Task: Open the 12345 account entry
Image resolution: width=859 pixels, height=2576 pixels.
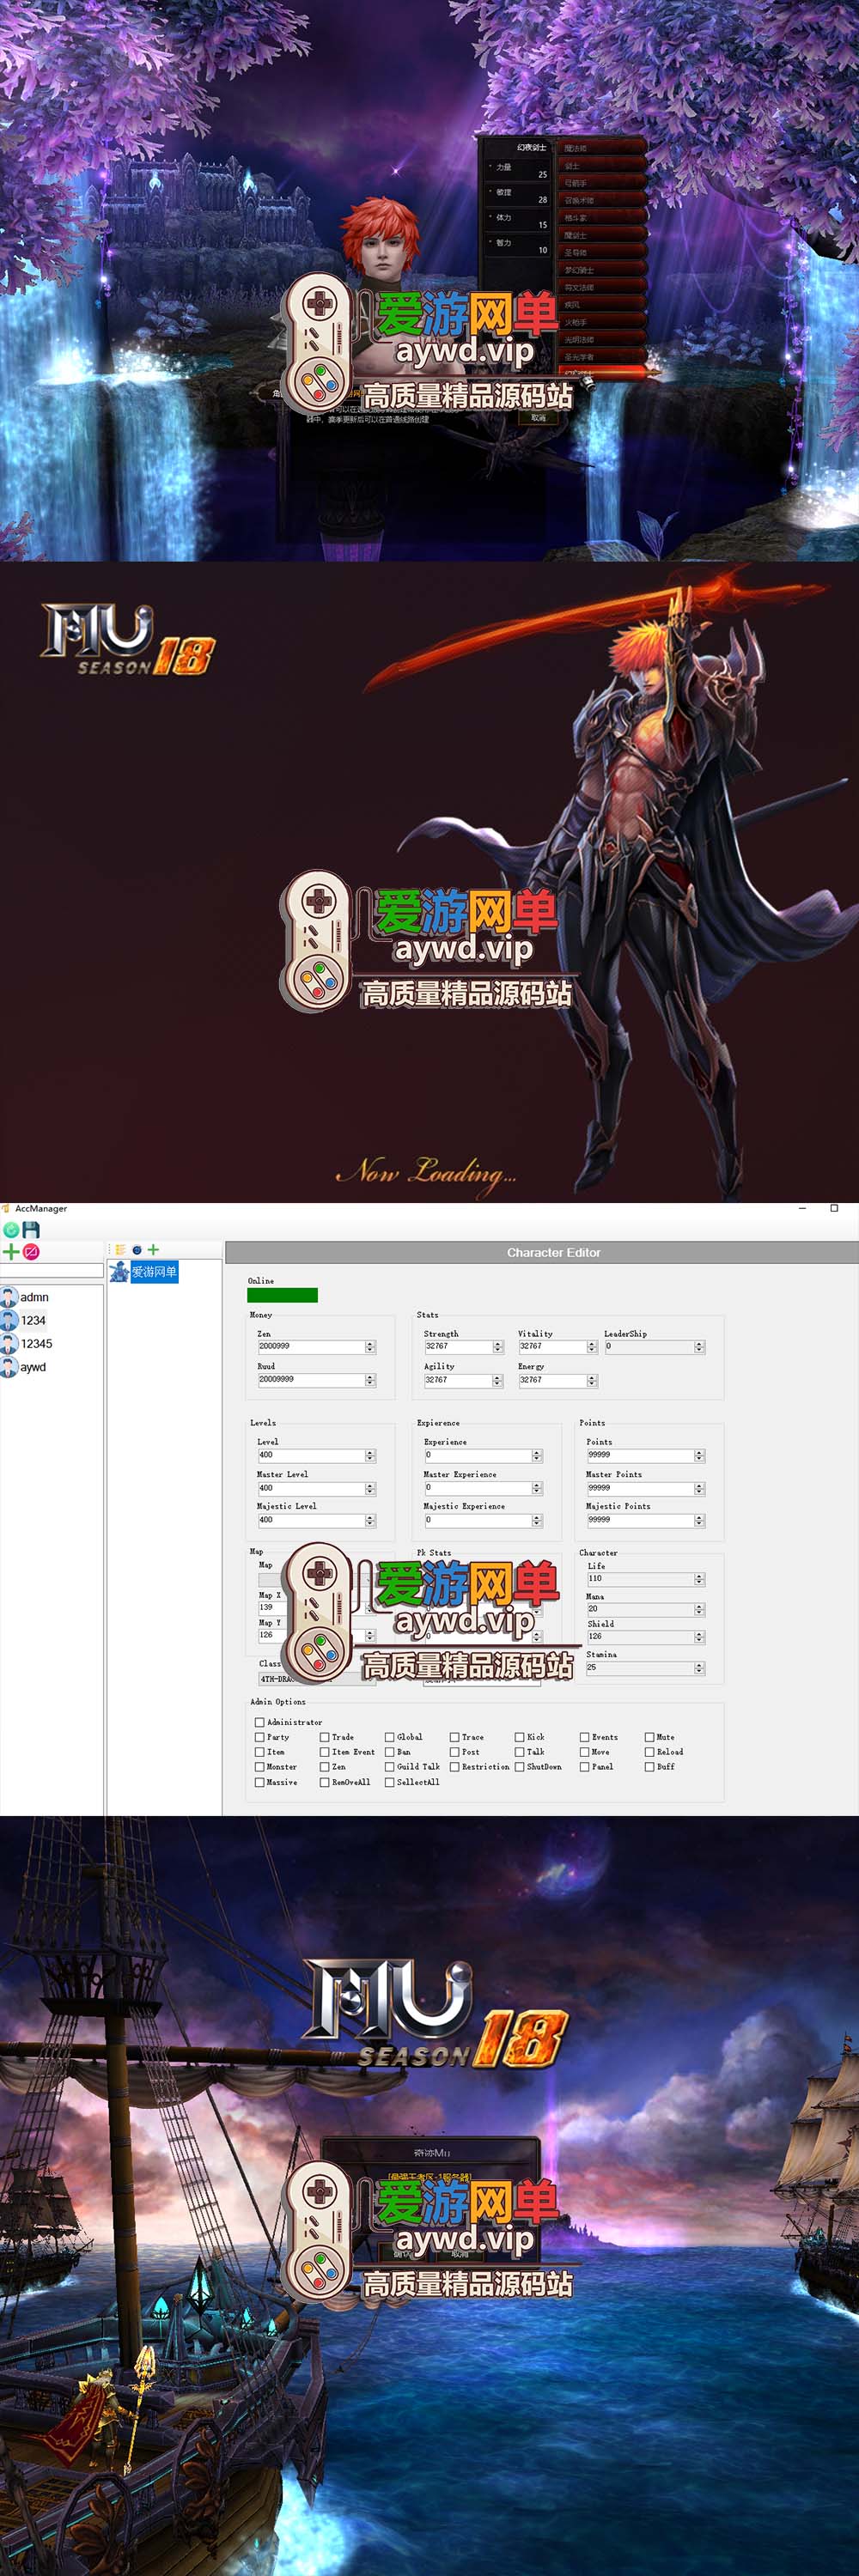Action: pos(36,1344)
